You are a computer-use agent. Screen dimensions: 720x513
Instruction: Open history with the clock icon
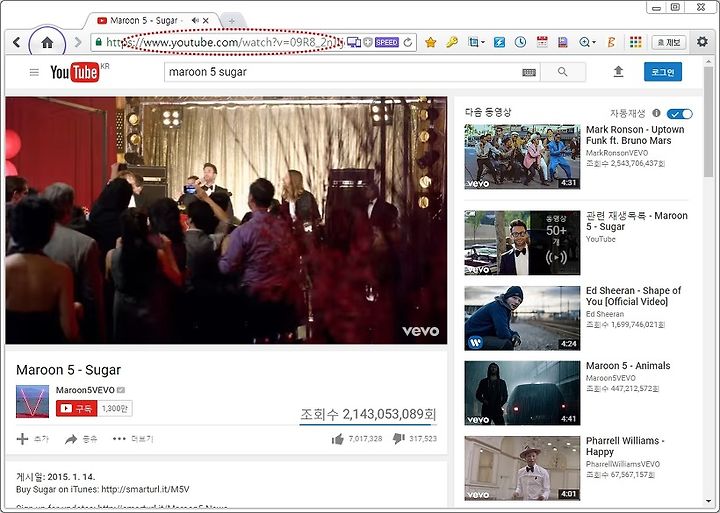[x=520, y=43]
